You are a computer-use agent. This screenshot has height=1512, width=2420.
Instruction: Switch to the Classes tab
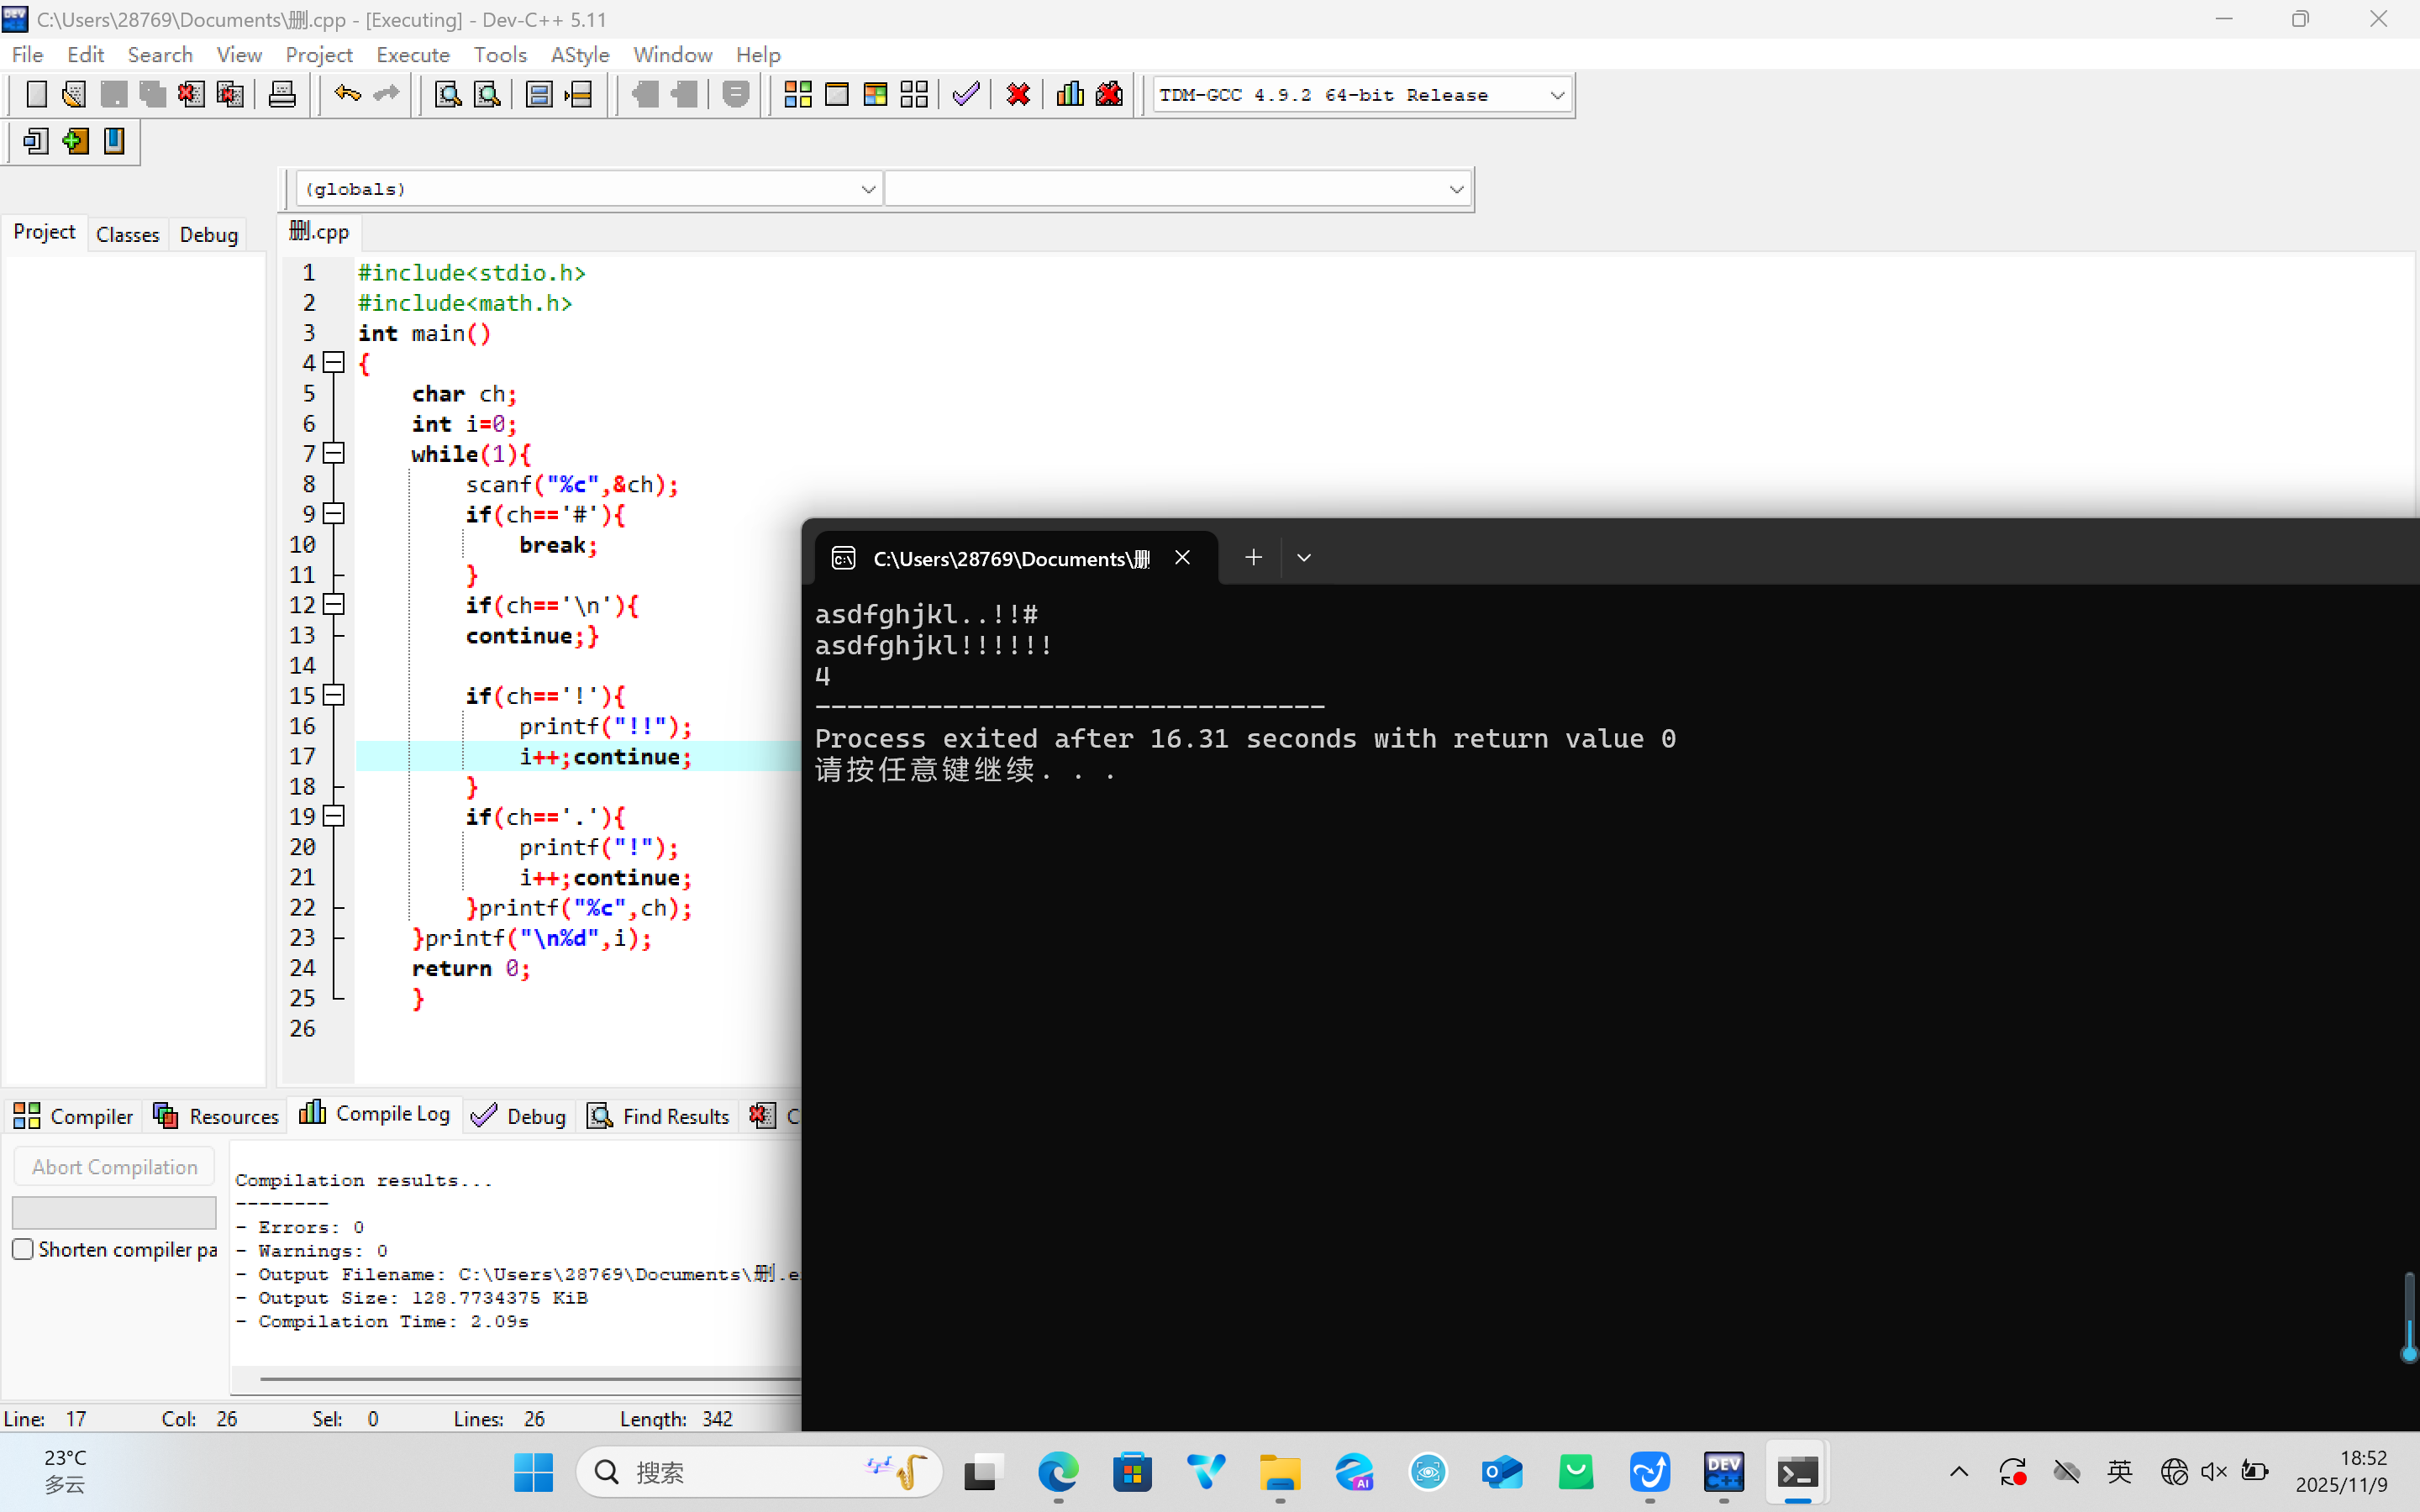point(127,234)
